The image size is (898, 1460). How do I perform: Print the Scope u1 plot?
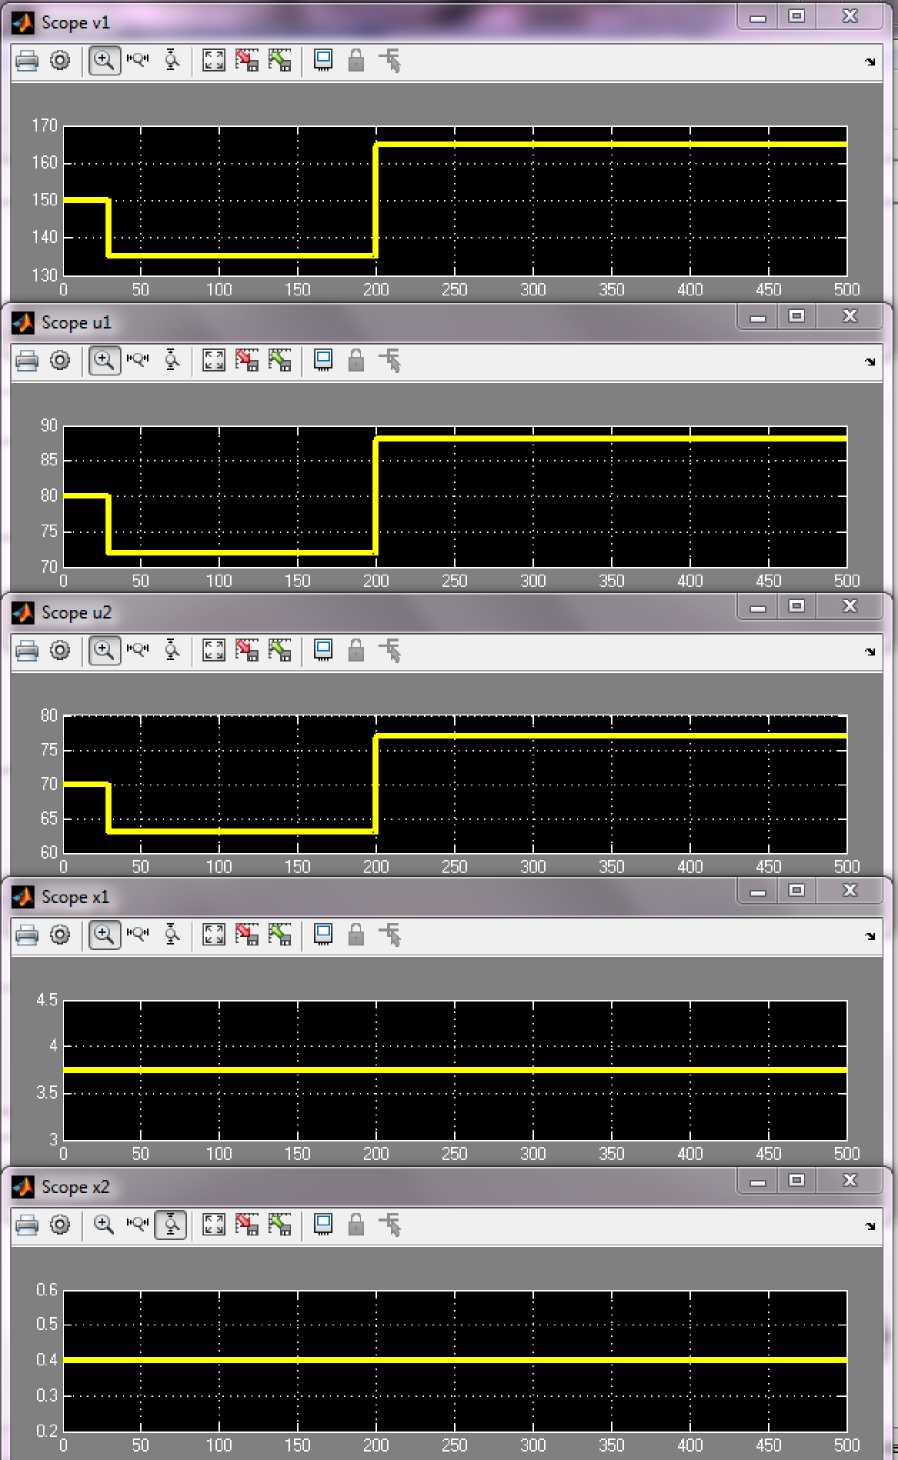[27, 361]
